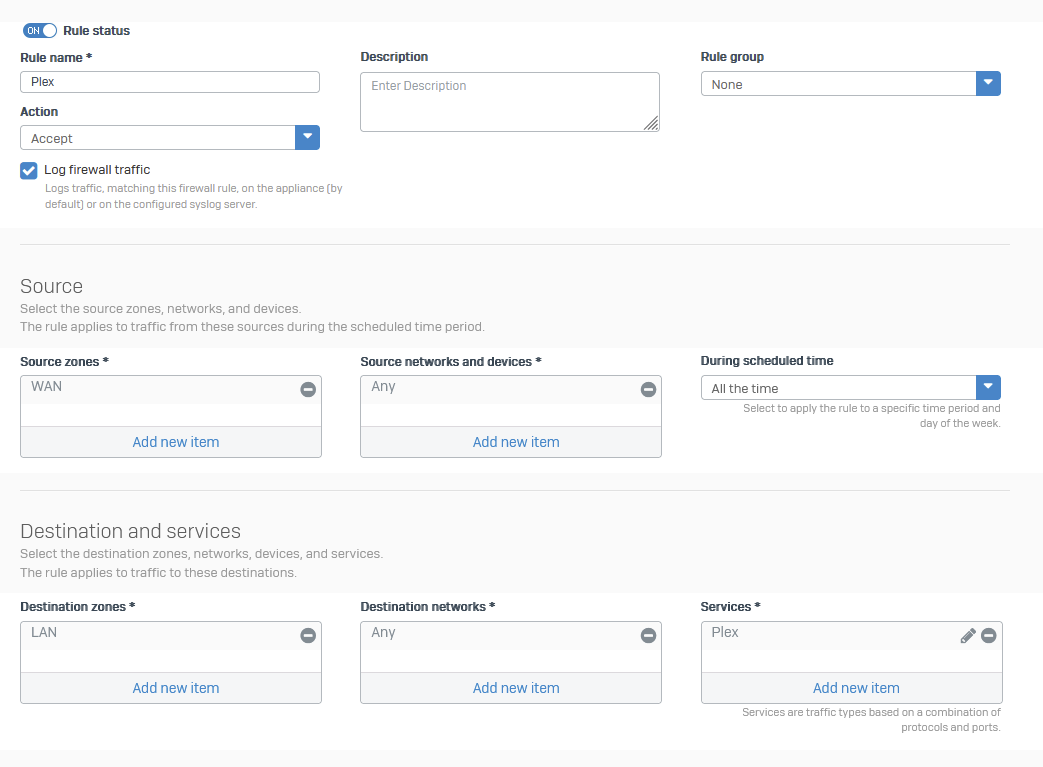Edit the Plex service with pencil icon

(968, 636)
